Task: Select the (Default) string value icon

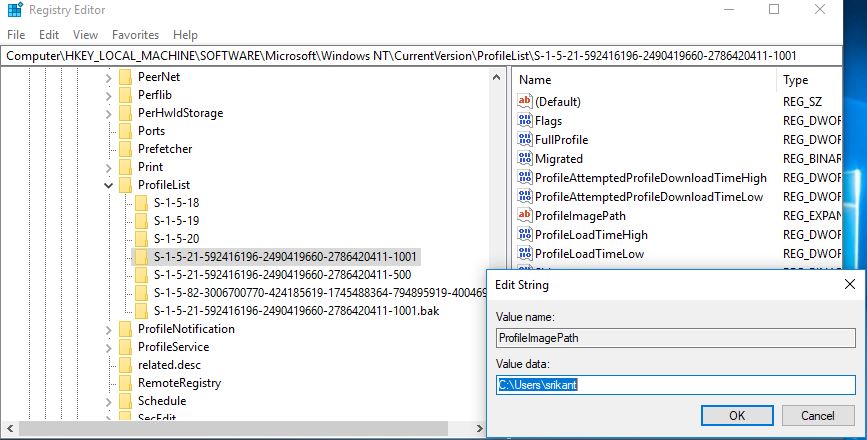Action: (524, 101)
